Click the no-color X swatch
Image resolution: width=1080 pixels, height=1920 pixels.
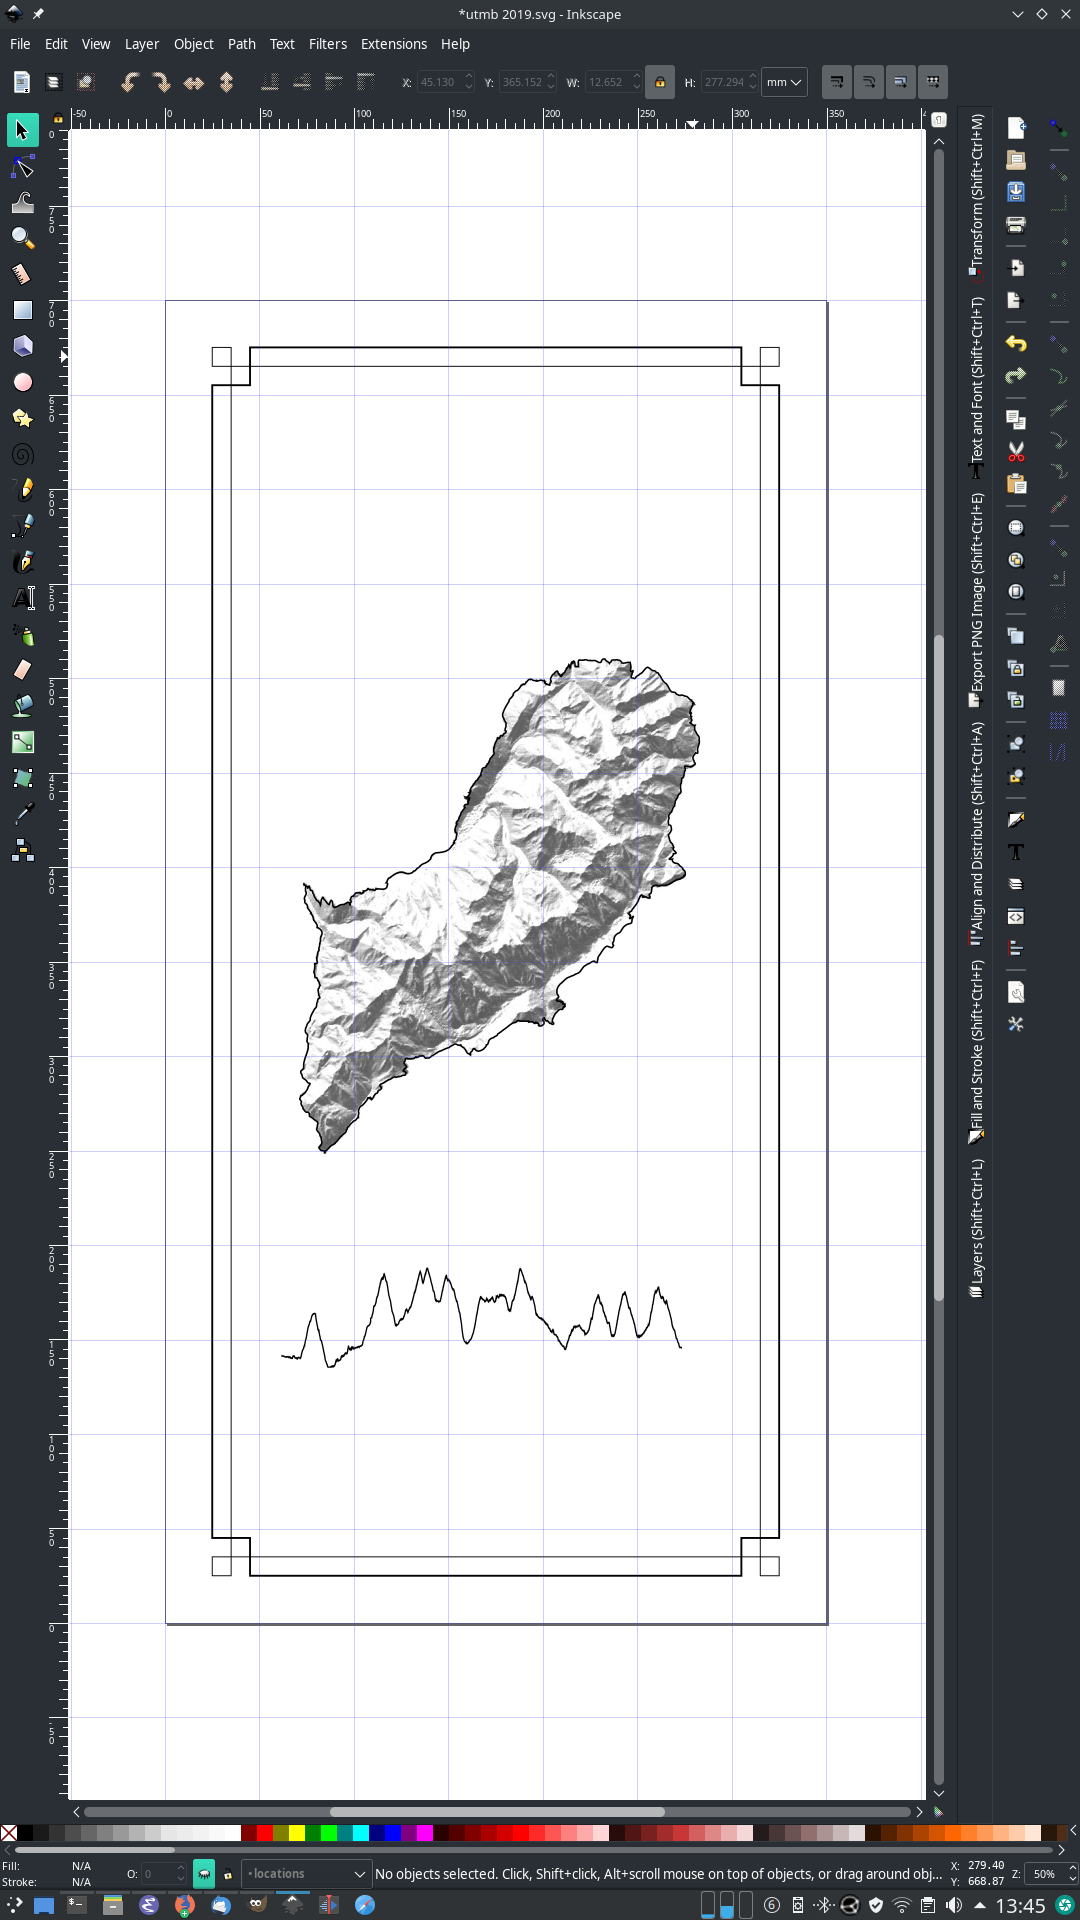(9, 1833)
